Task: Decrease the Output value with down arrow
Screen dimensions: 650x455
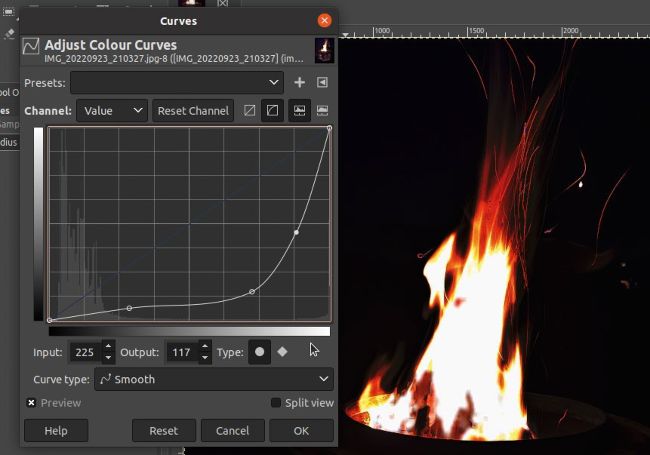Action: point(205,358)
